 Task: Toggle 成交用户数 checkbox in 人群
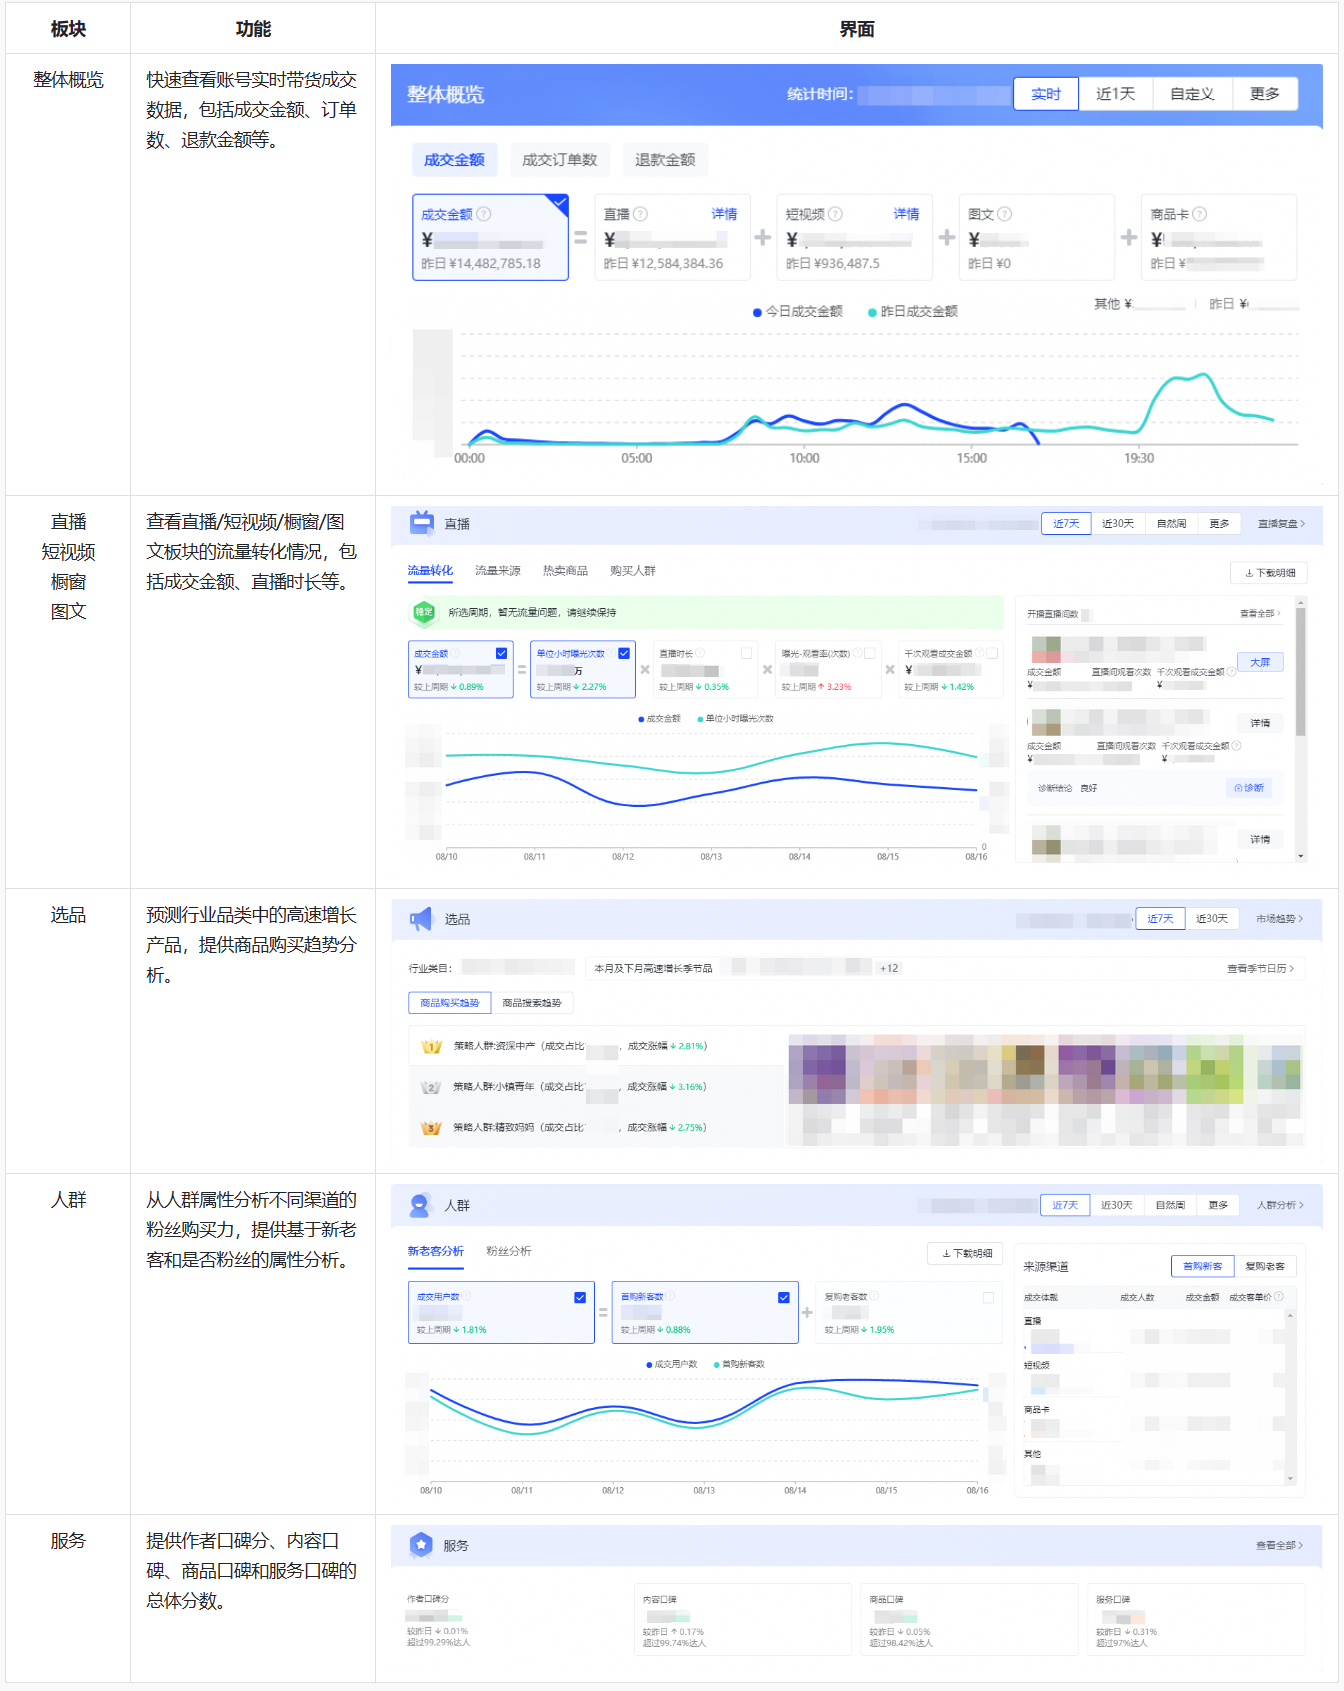click(x=580, y=1297)
